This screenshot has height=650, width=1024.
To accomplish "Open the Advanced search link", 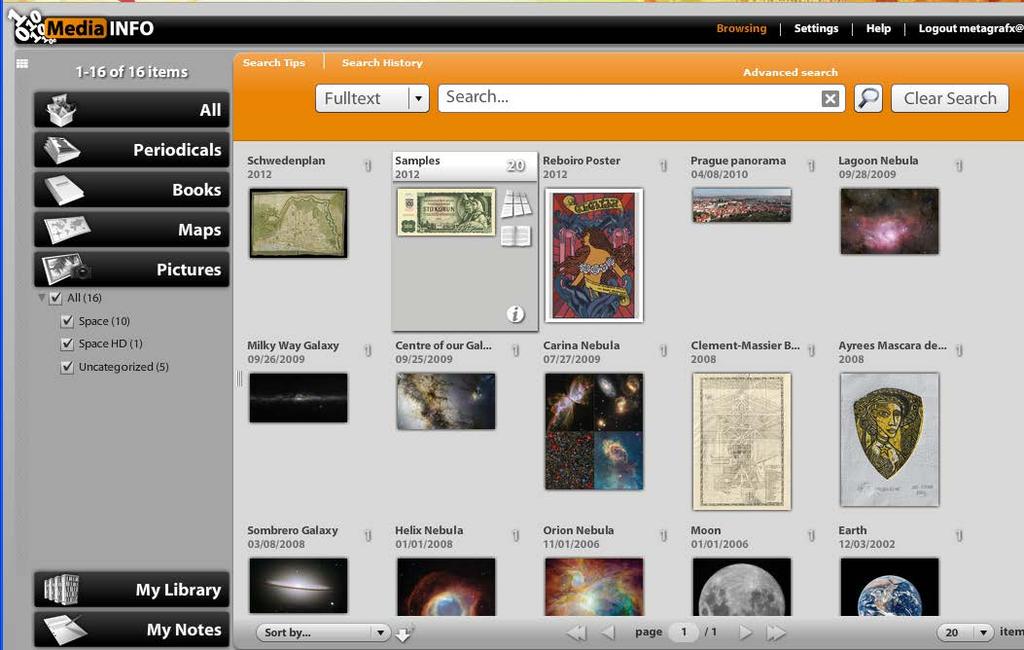I will 790,73.
